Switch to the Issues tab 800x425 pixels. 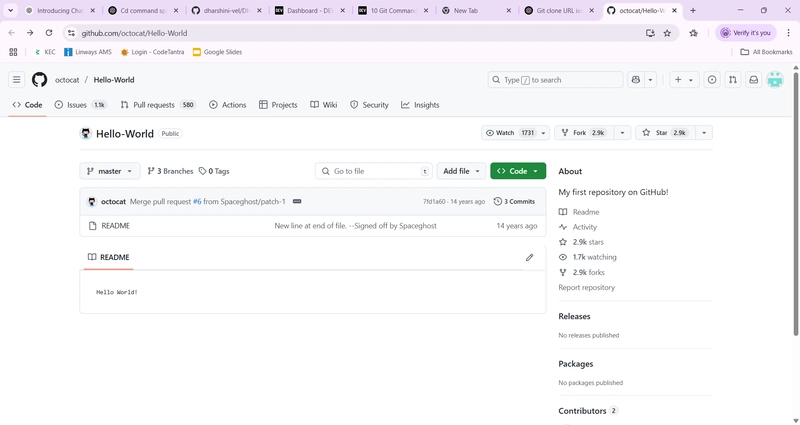pos(80,105)
